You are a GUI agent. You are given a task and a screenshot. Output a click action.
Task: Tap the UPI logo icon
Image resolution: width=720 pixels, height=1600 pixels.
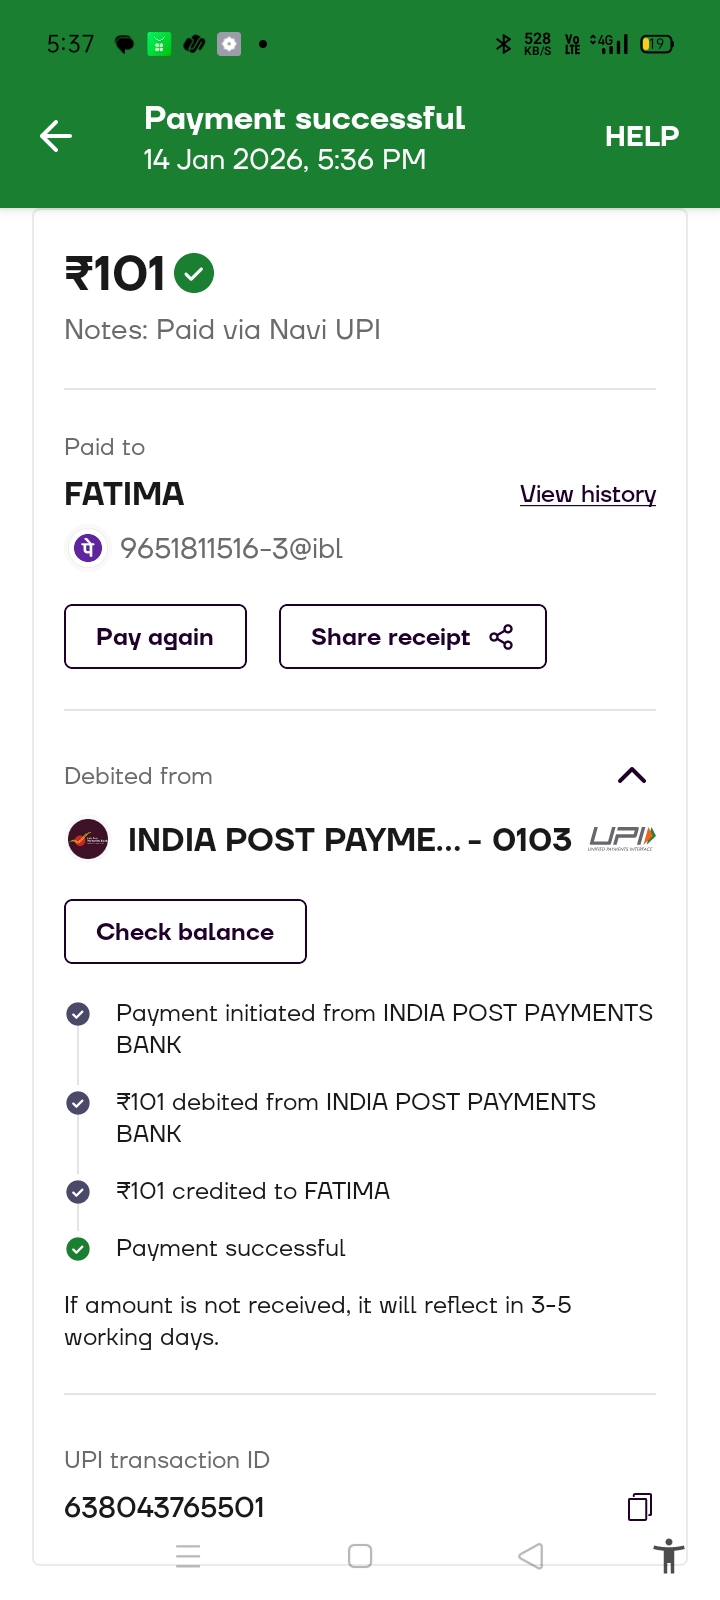coord(622,838)
